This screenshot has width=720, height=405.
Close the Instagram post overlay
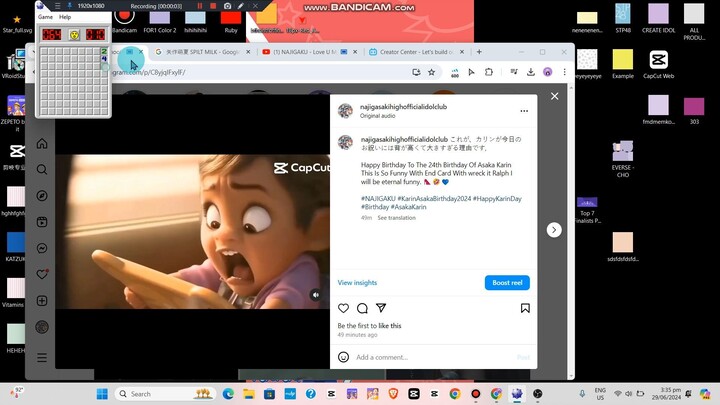555,96
